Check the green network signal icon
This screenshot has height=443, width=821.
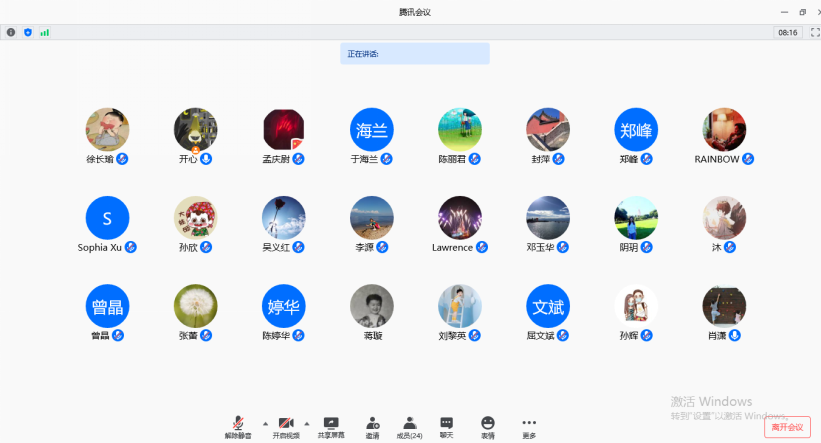pyautogui.click(x=45, y=32)
